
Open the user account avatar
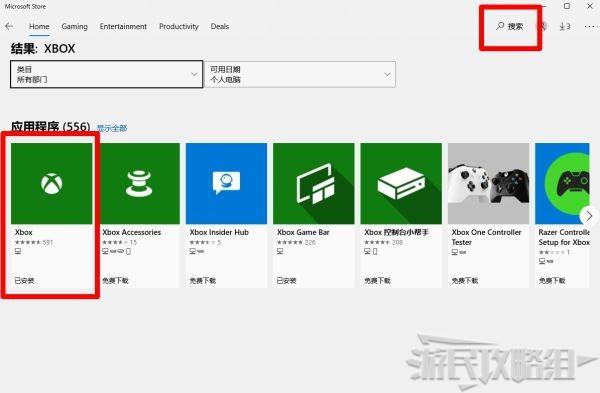point(543,26)
